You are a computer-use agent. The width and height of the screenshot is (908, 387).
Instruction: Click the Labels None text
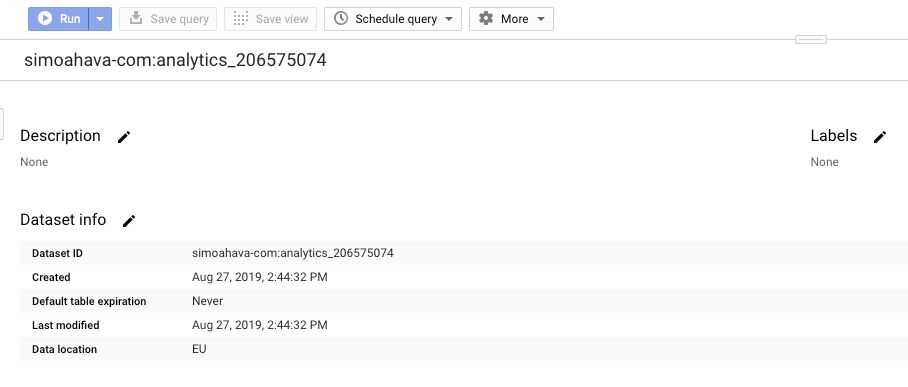coord(825,162)
